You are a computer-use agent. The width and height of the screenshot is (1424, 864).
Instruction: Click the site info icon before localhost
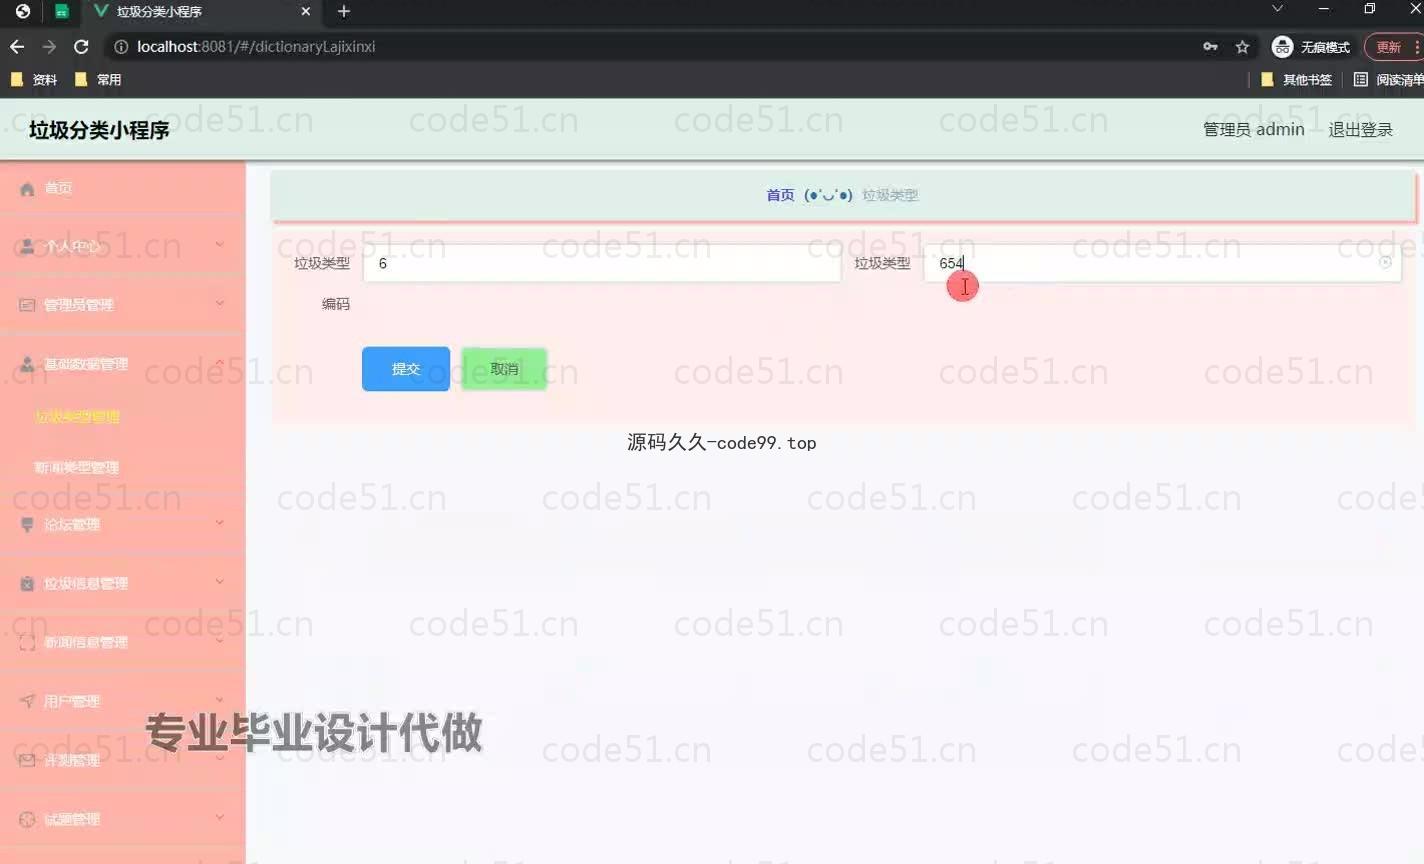121,47
